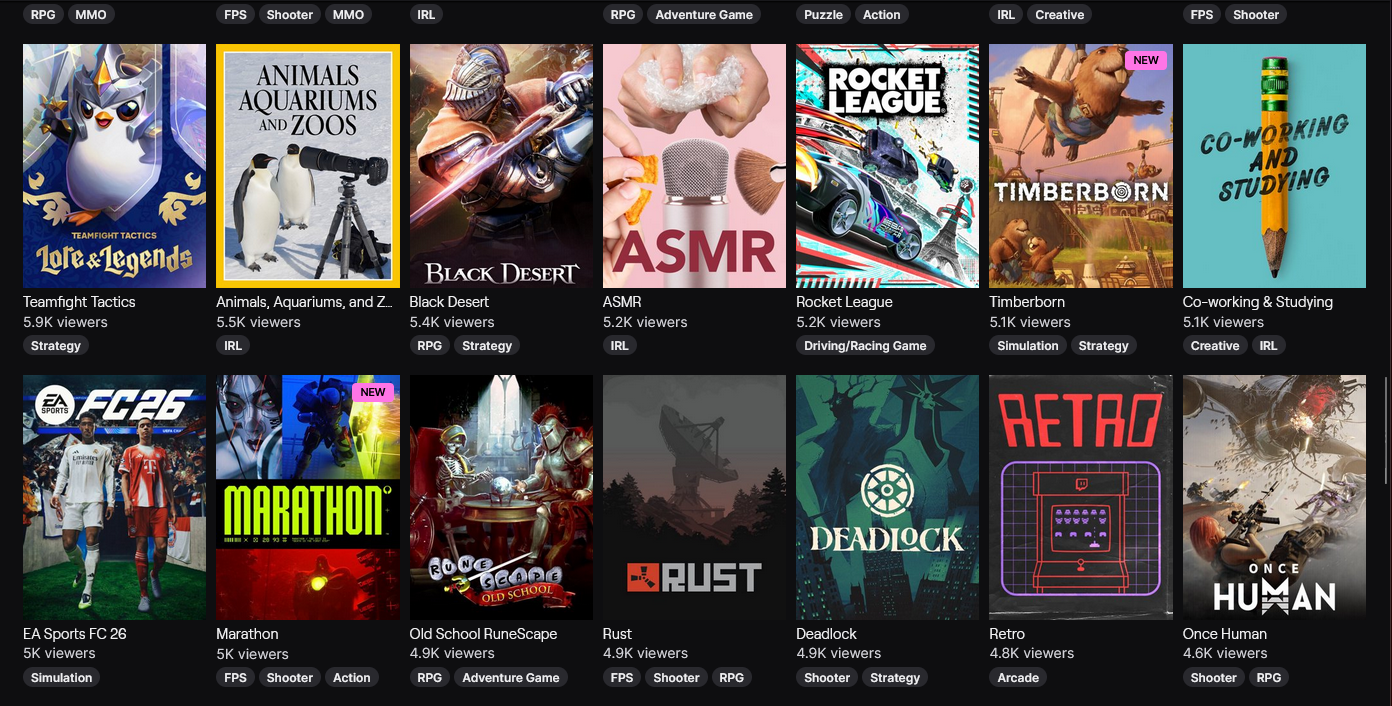Select the Deadlock cover art
This screenshot has height=706, width=1392.
click(x=887, y=497)
